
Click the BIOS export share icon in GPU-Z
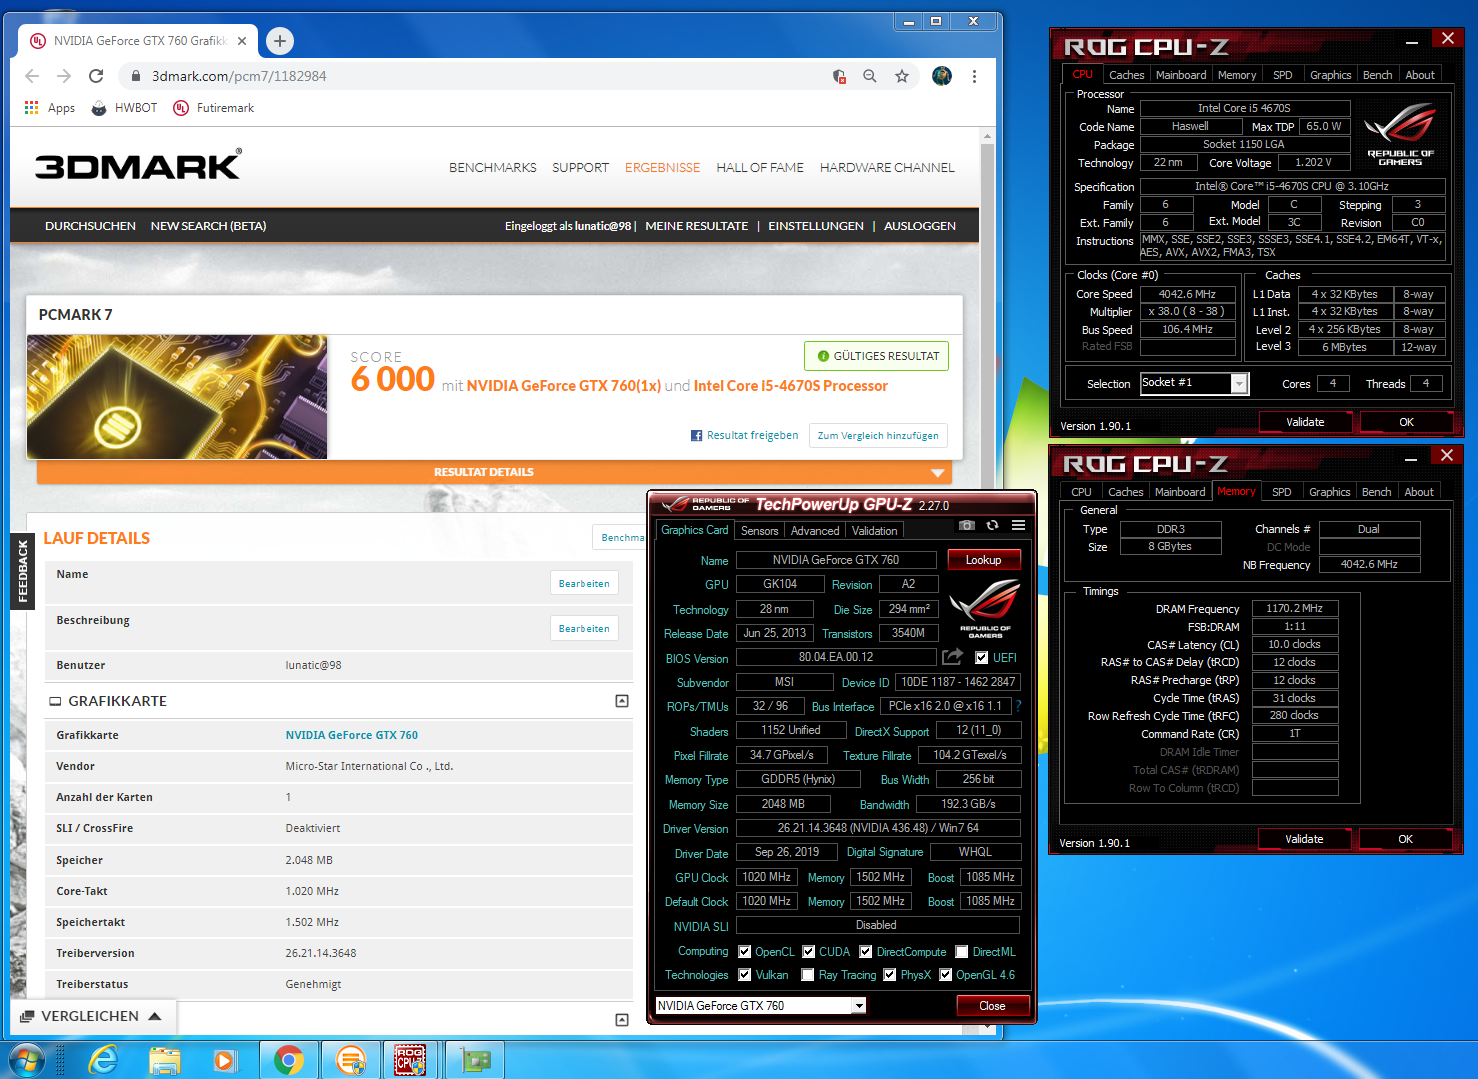(x=953, y=657)
